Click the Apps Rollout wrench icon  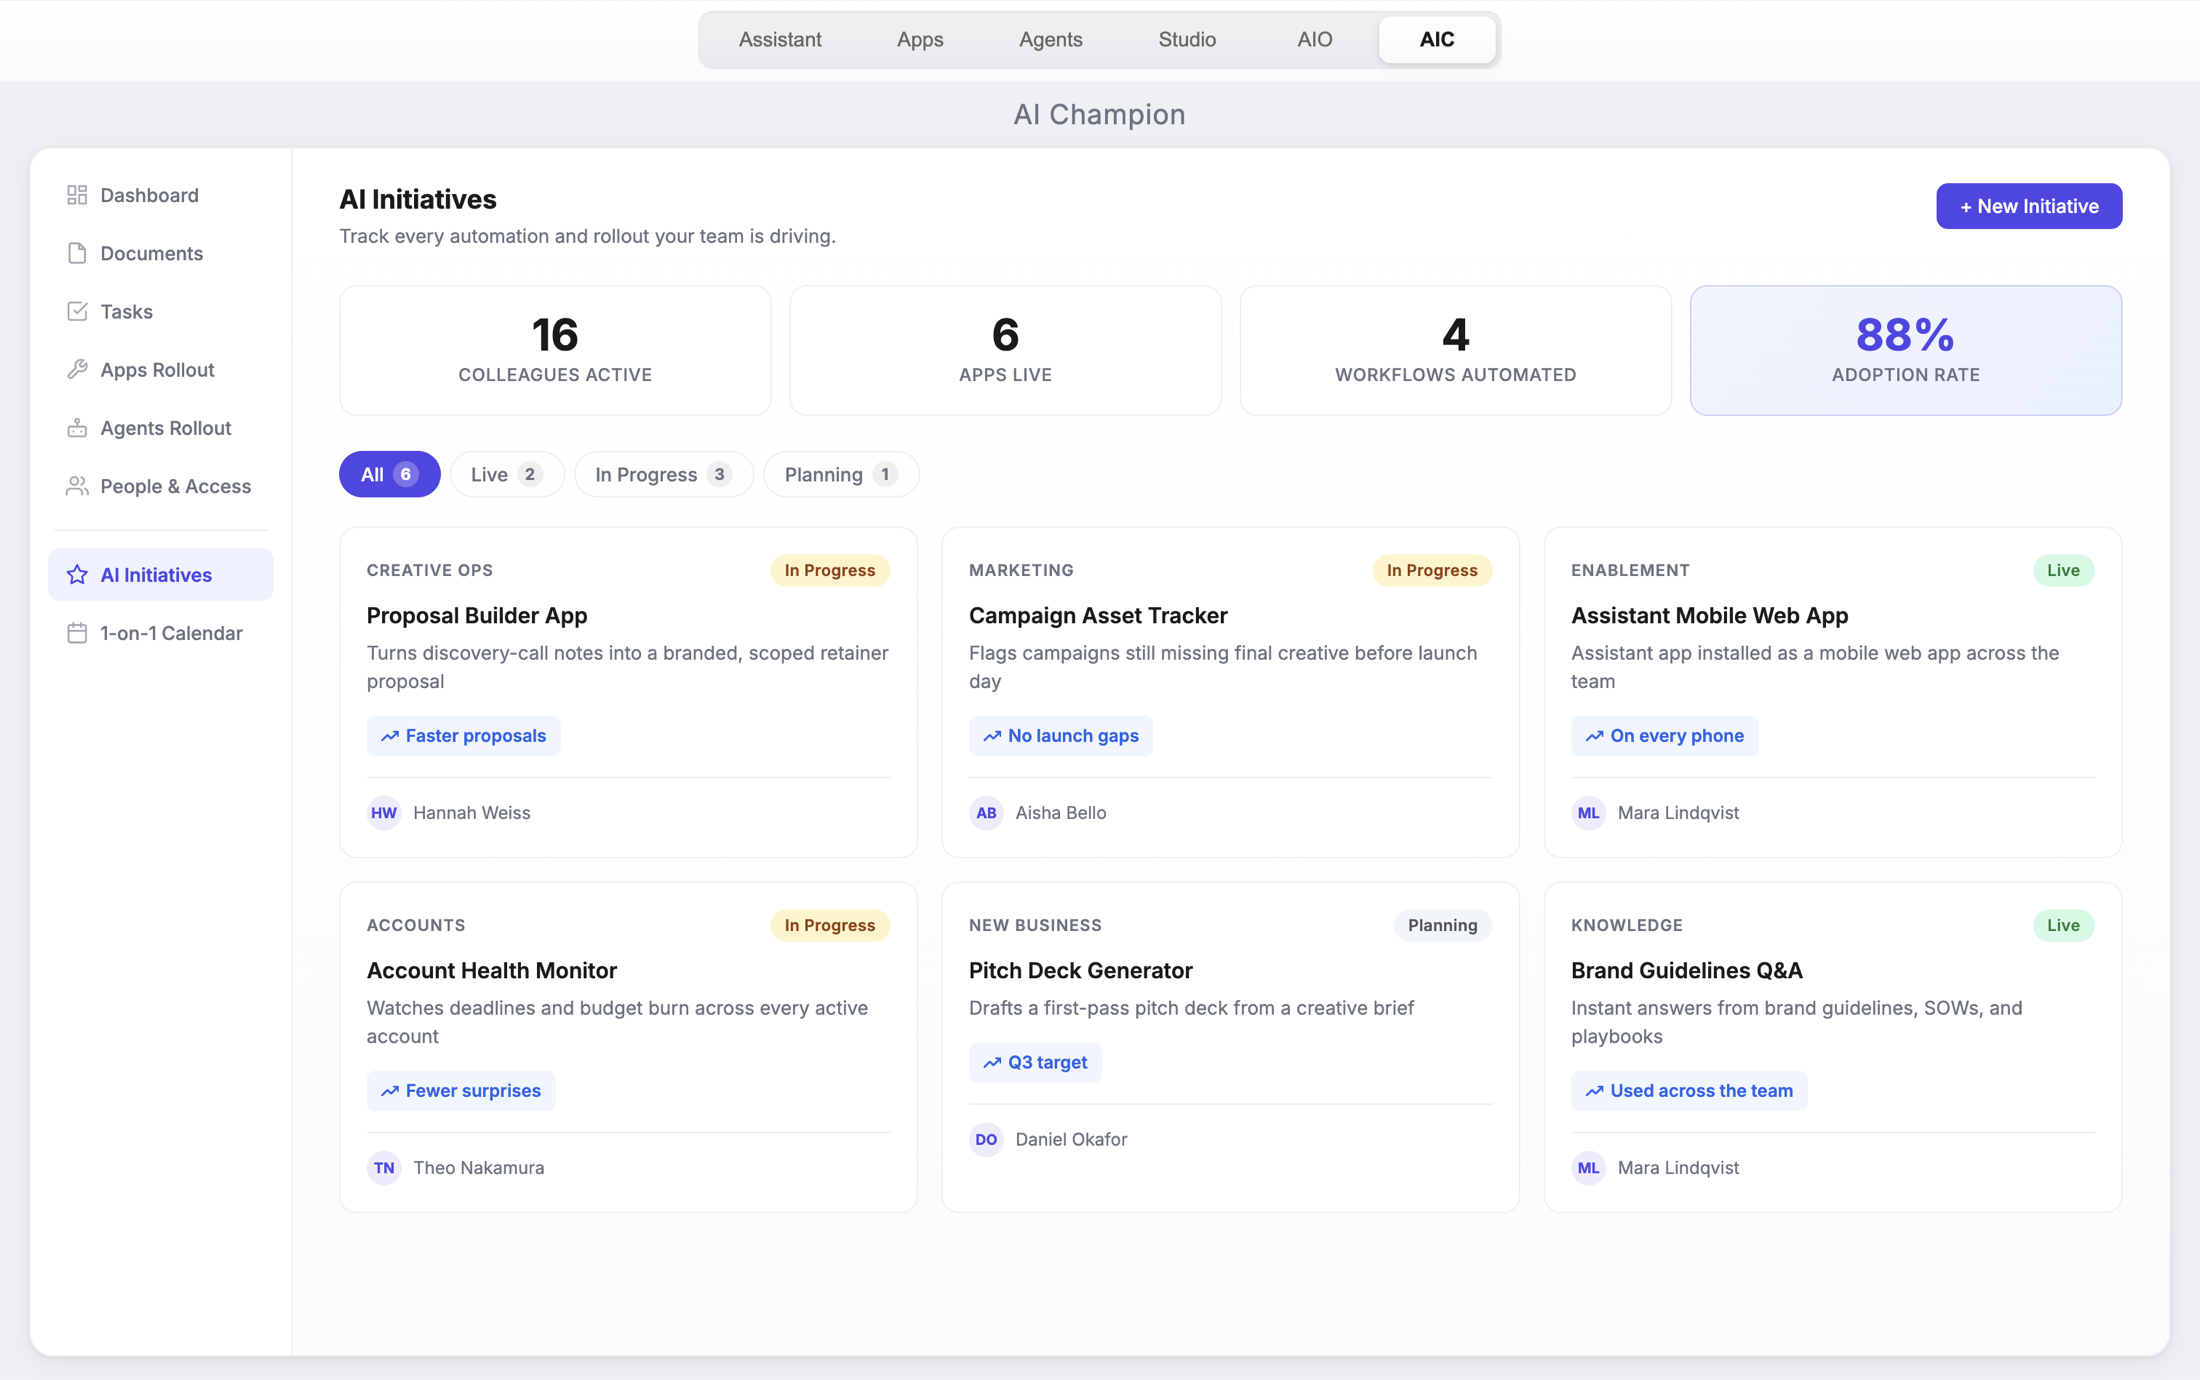coord(77,369)
